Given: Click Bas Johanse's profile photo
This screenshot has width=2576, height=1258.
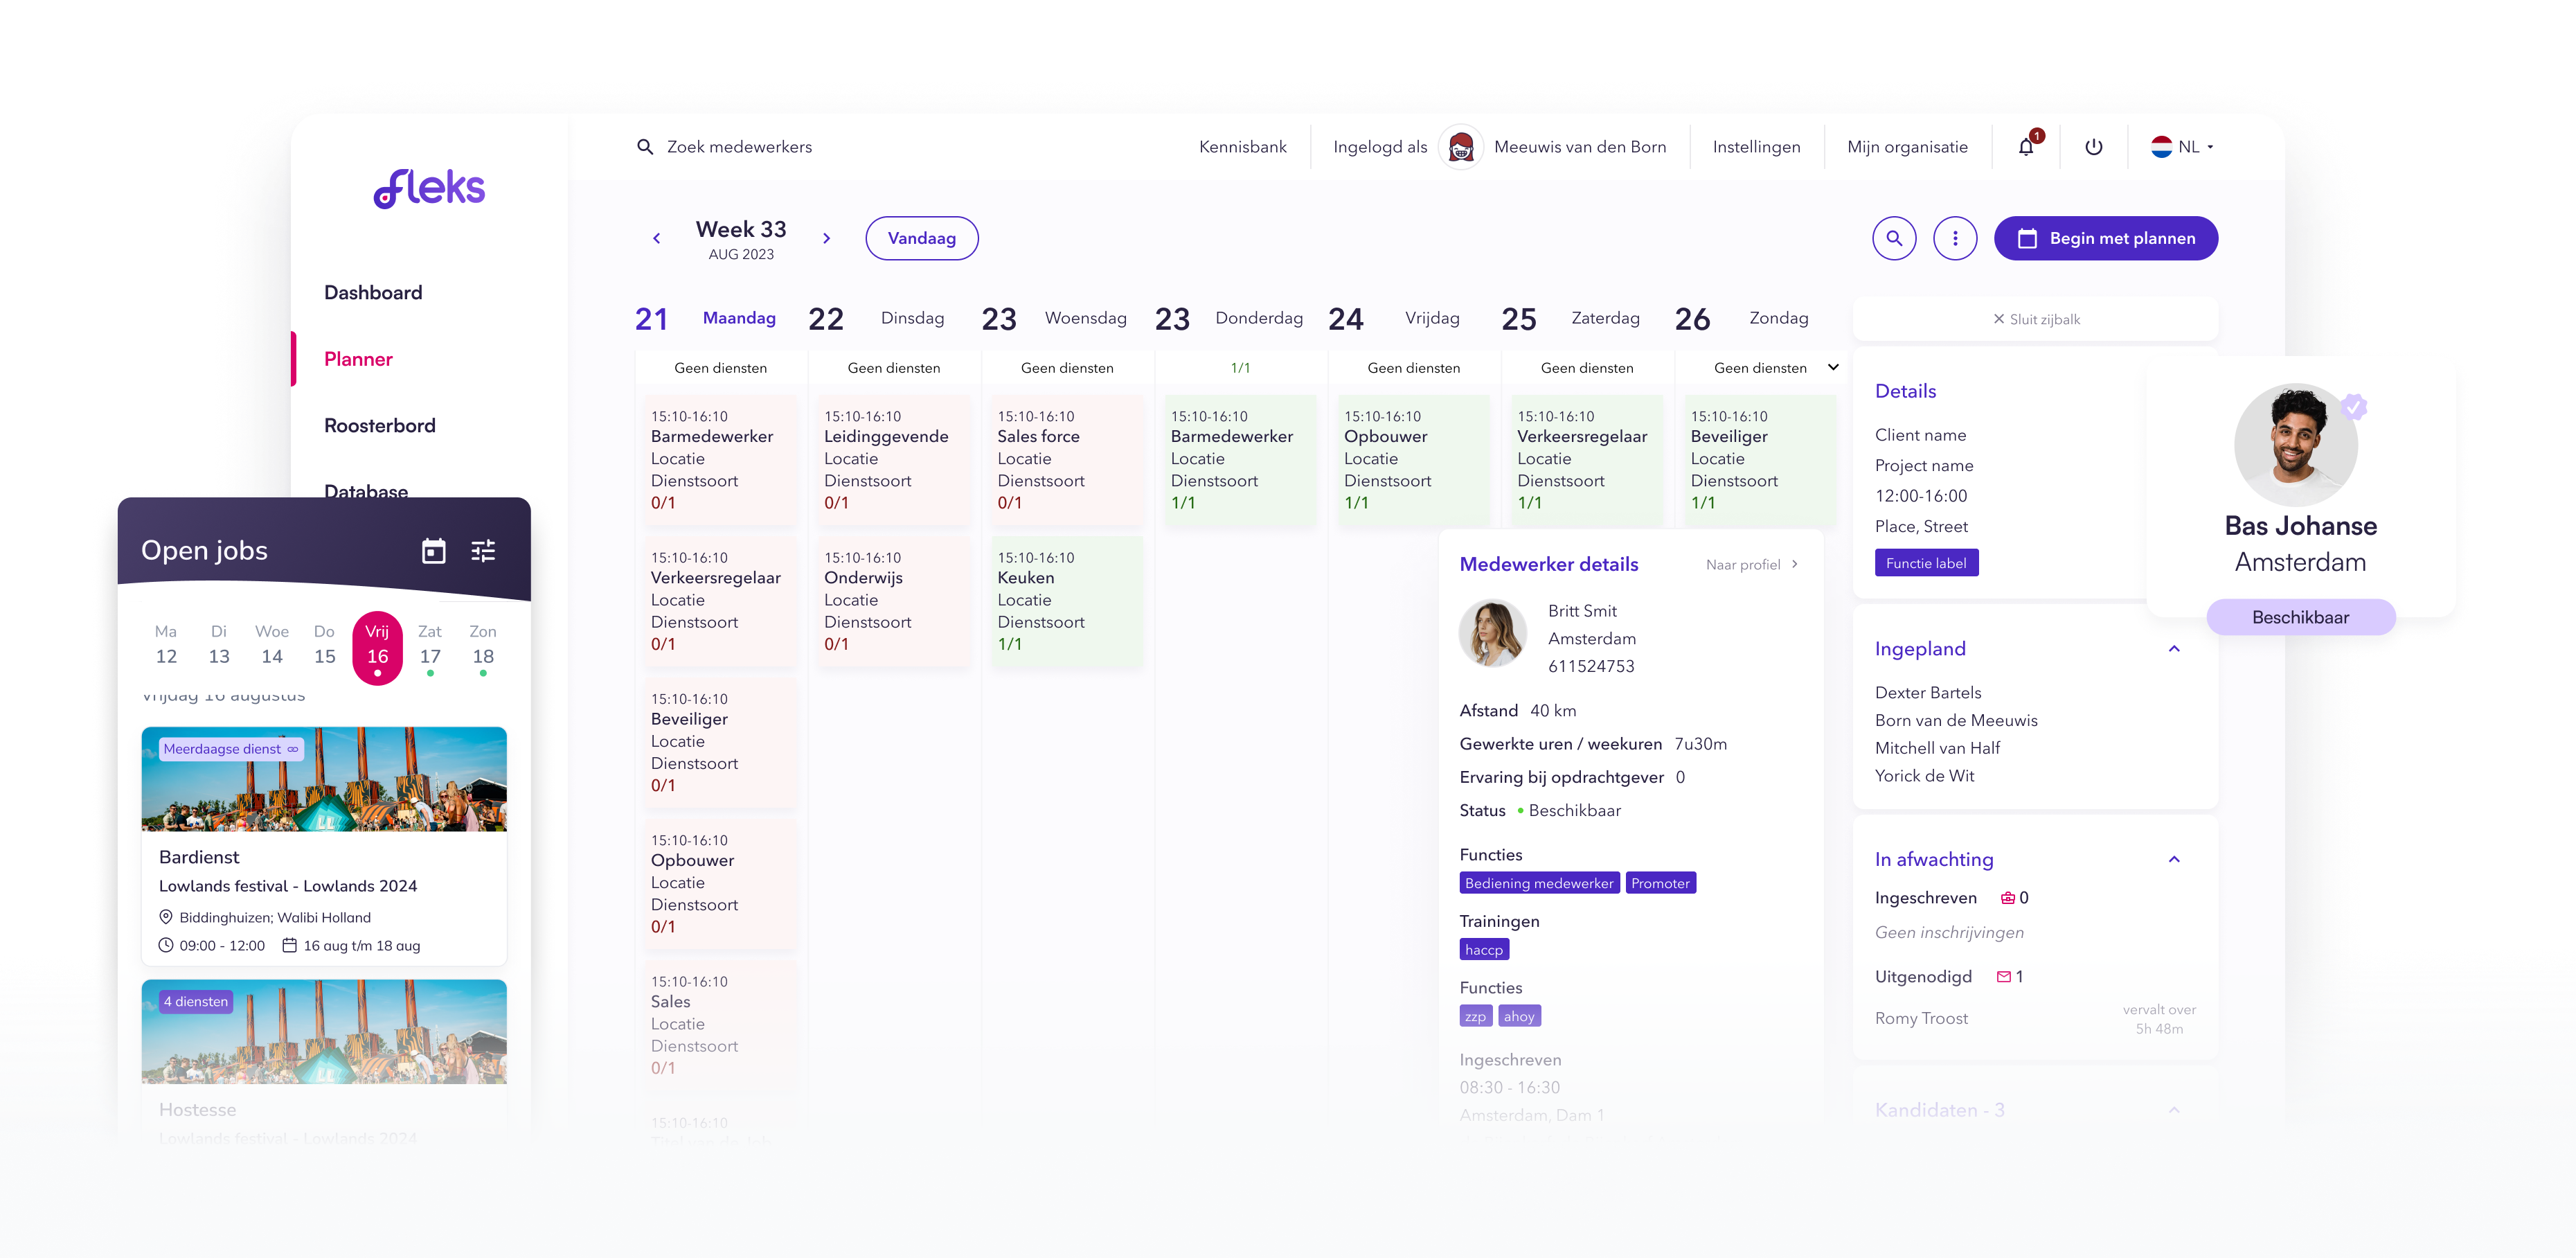Looking at the screenshot, I should point(2296,445).
